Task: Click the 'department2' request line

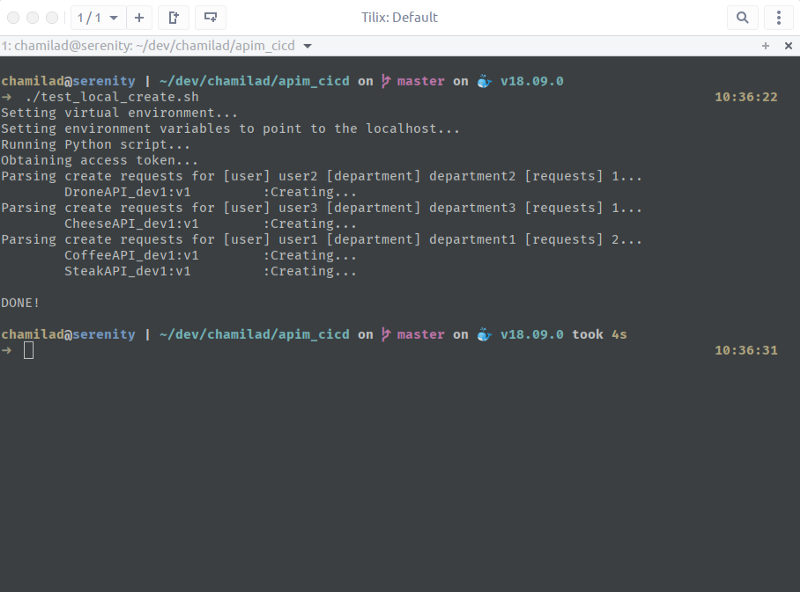Action: point(321,177)
